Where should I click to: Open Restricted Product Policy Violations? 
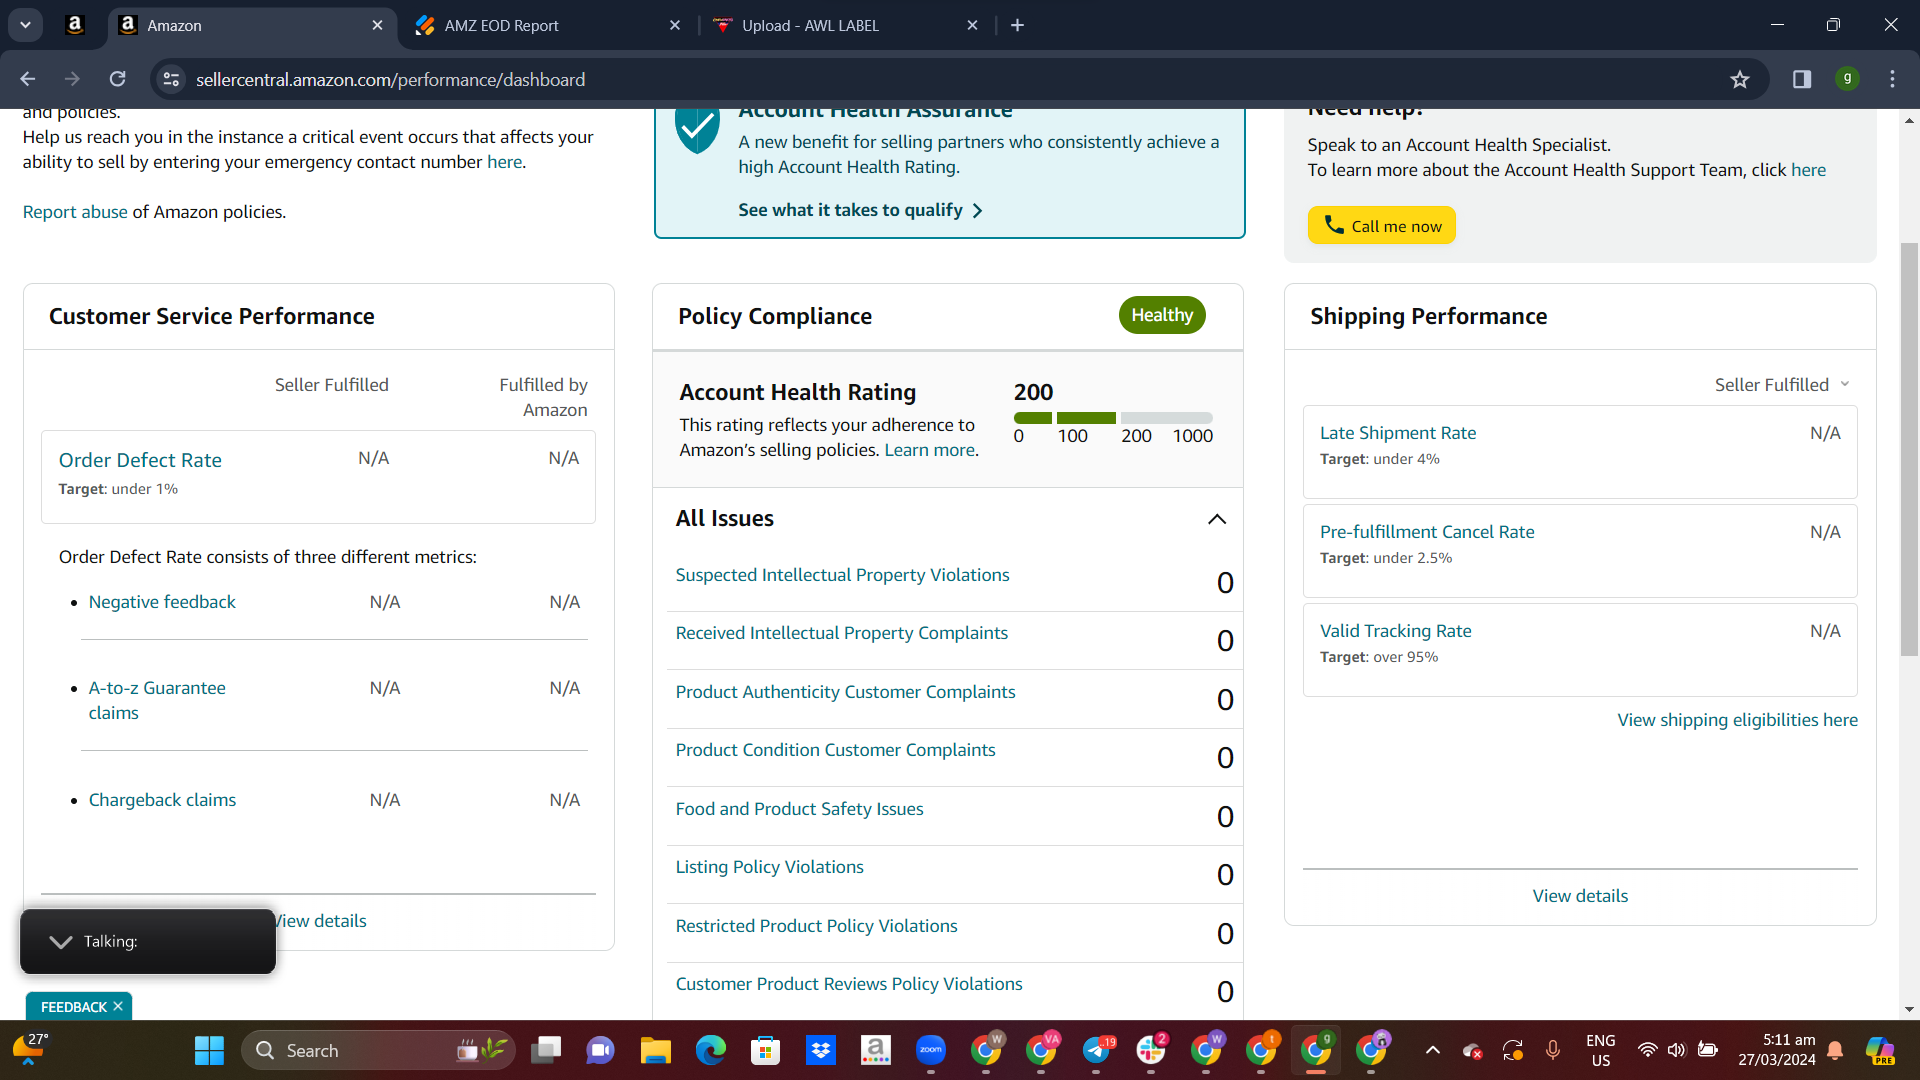click(x=816, y=926)
